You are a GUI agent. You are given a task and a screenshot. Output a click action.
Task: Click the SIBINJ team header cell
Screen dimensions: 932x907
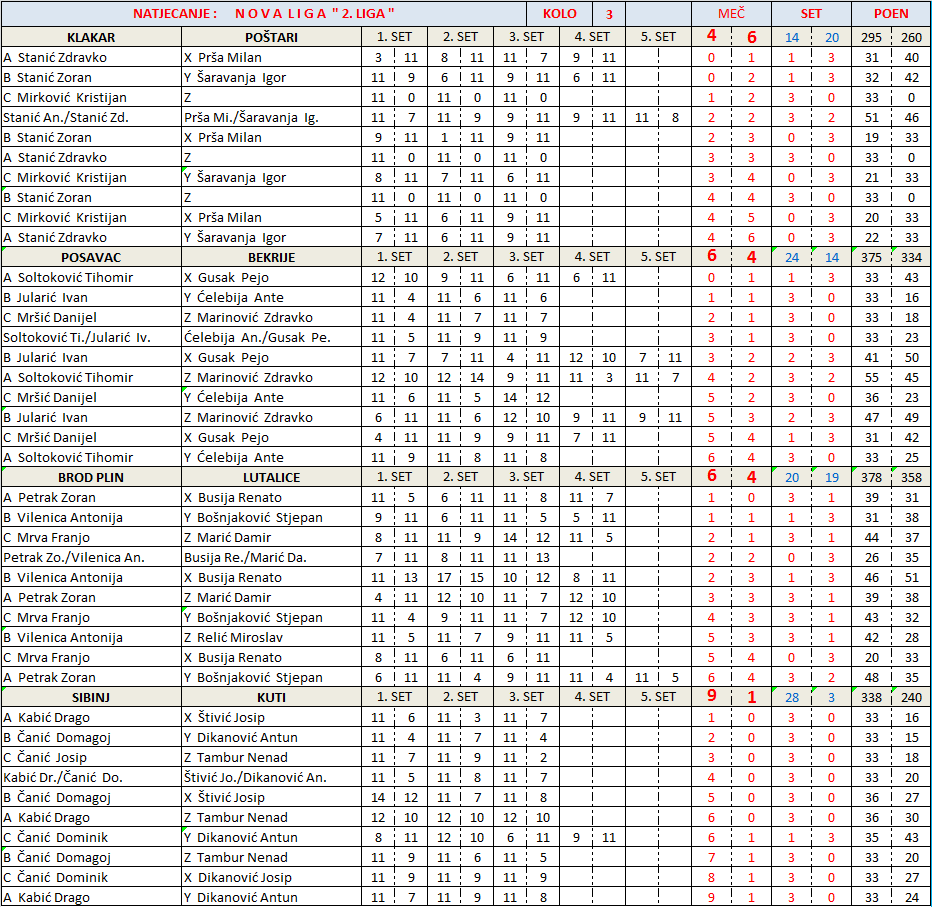[91, 697]
